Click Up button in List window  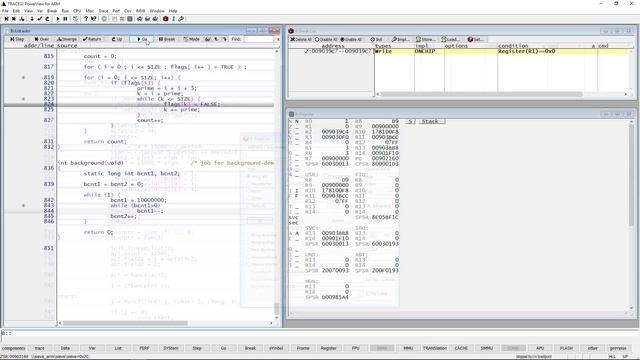coord(117,39)
